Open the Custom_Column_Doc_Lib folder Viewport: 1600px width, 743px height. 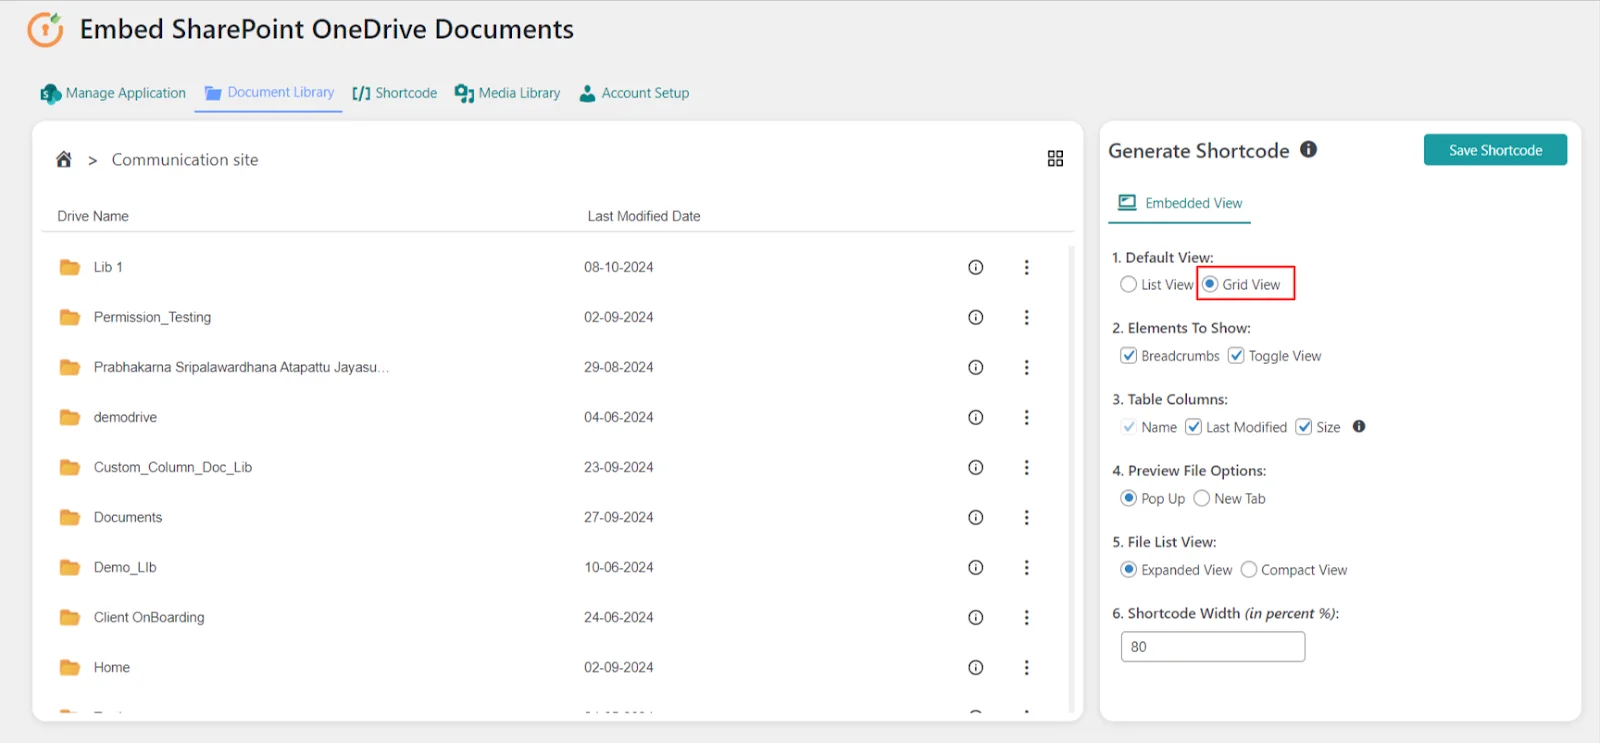tap(173, 467)
